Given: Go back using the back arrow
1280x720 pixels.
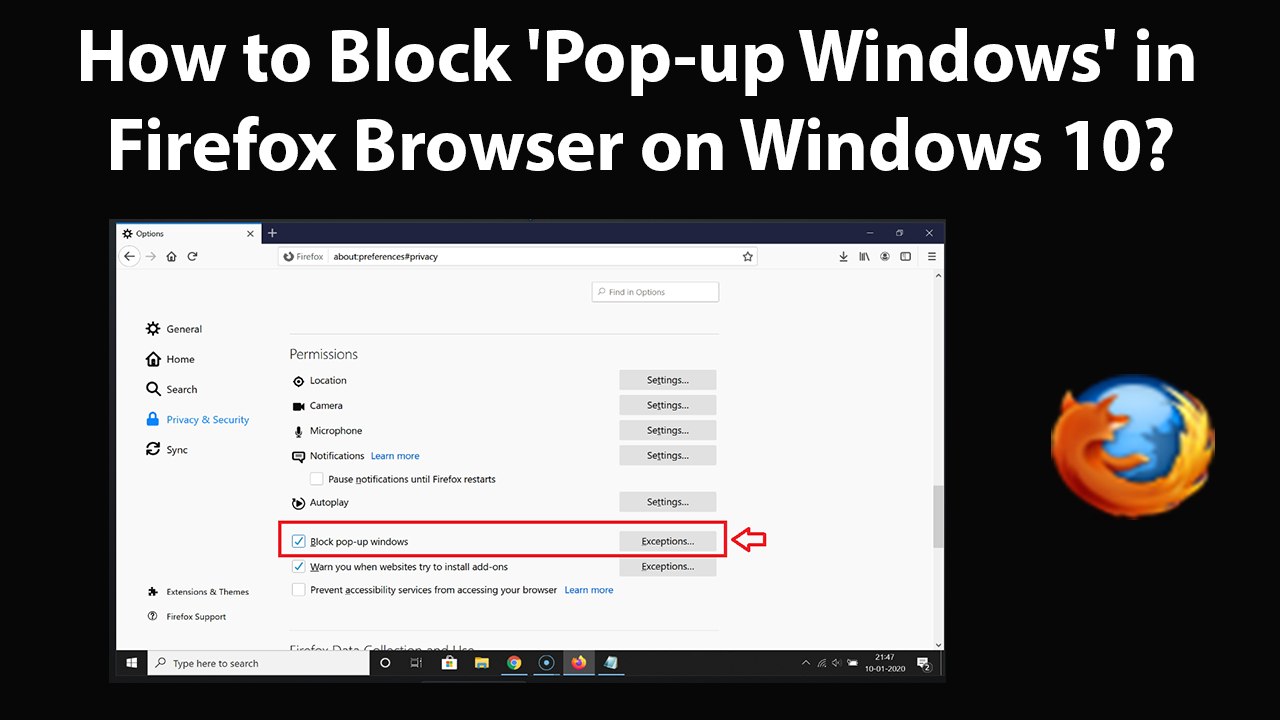Looking at the screenshot, I should coord(129,256).
